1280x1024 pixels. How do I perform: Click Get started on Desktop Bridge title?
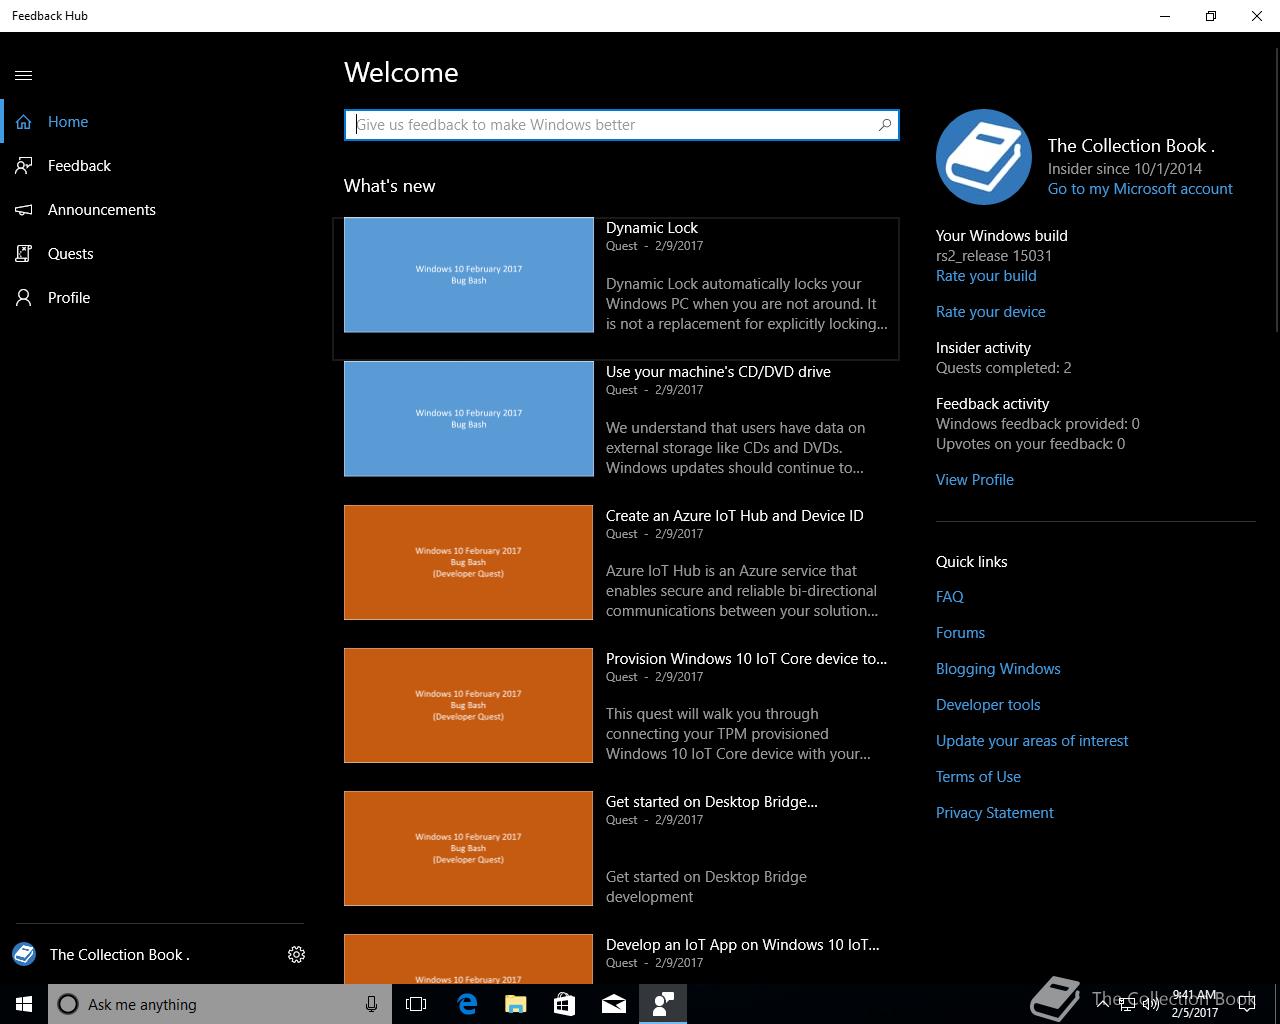point(712,802)
